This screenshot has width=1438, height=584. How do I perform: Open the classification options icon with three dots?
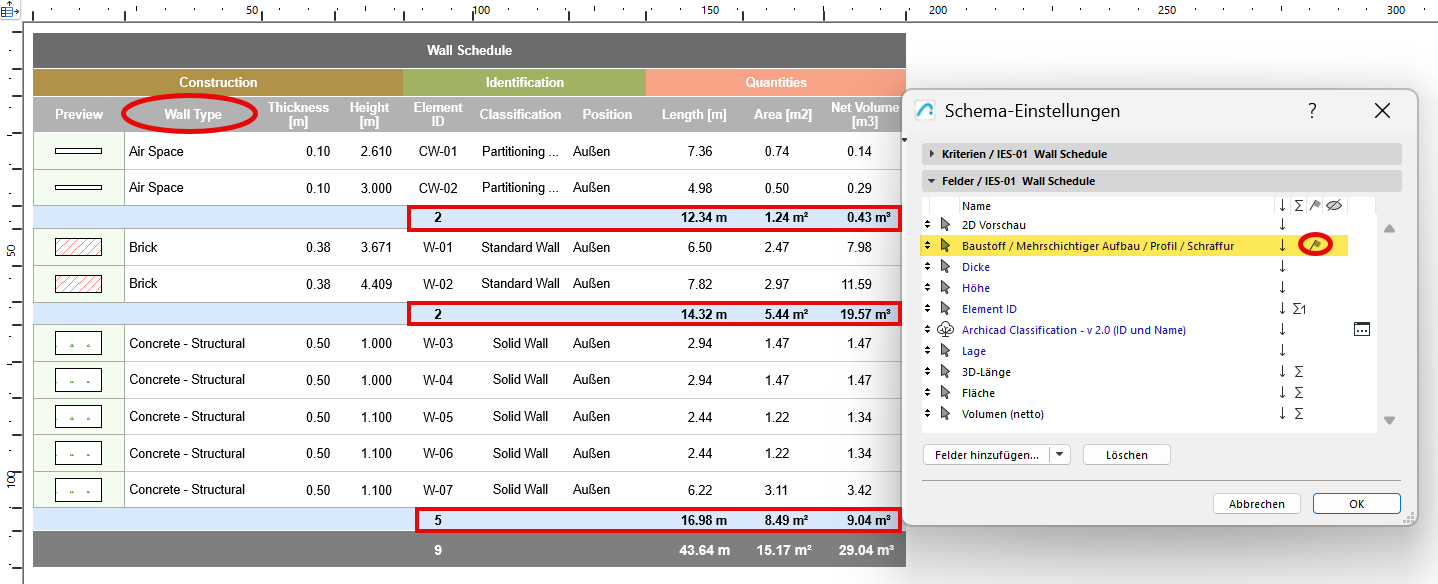tap(1361, 329)
